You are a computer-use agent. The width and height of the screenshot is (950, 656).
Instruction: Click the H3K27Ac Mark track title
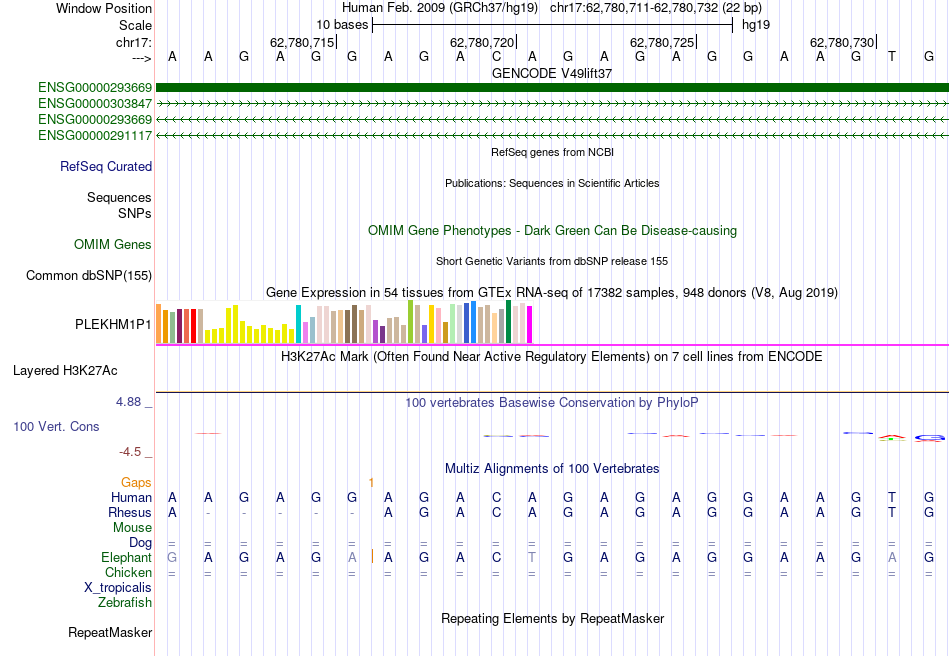click(552, 356)
